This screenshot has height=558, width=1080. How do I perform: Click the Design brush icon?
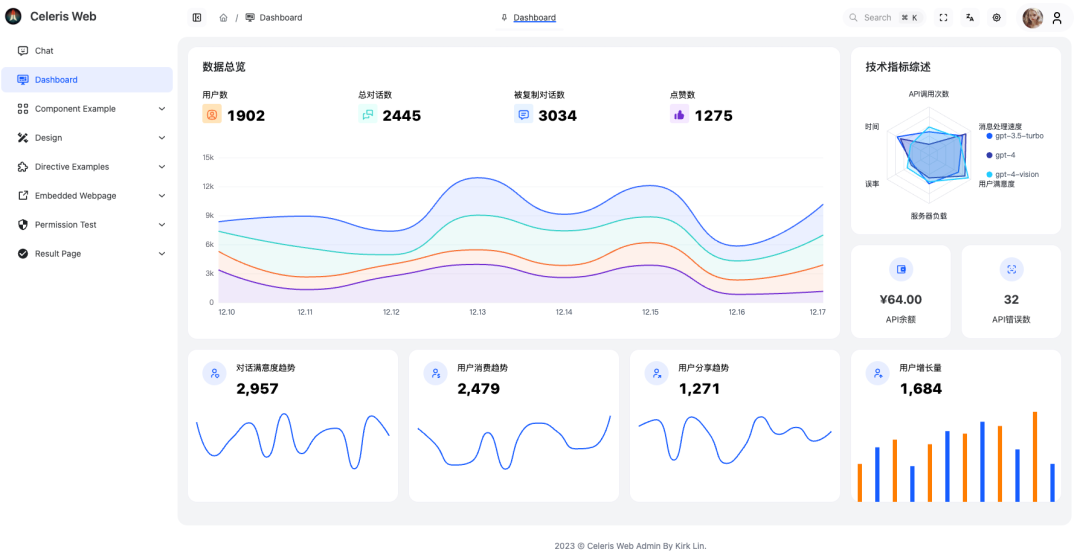23,138
